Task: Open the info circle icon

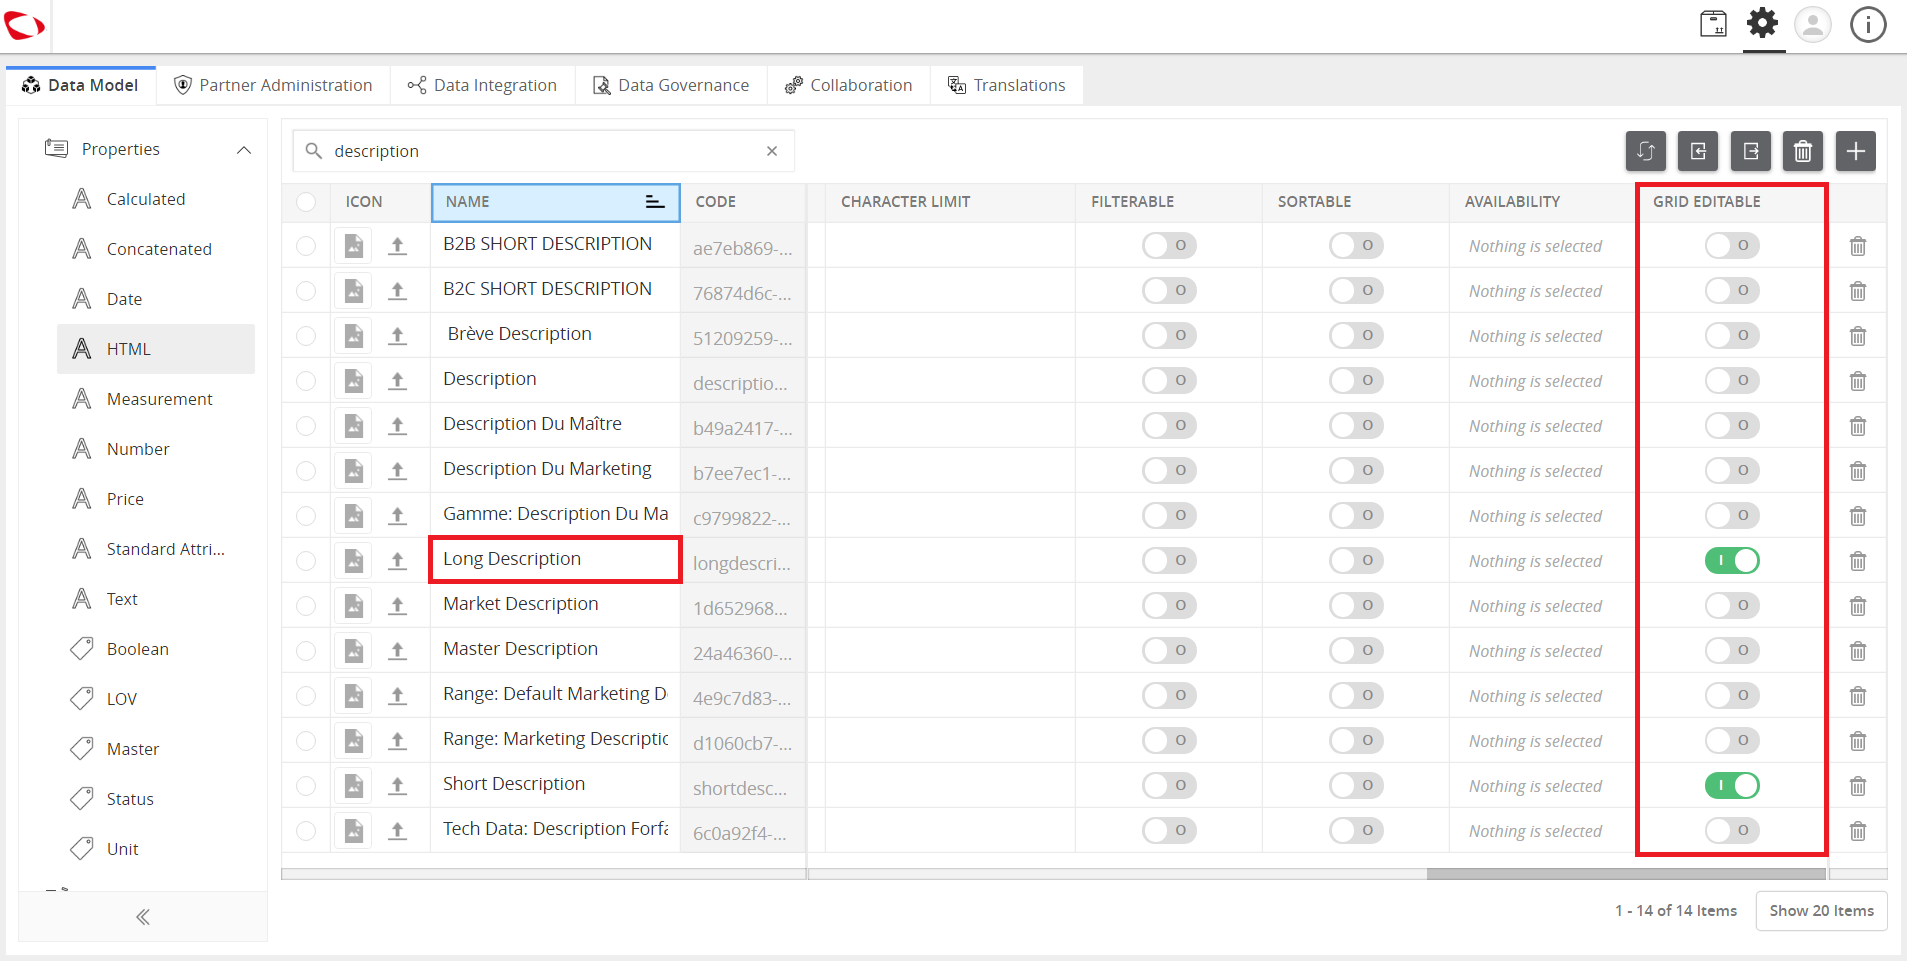Action: pos(1867,24)
